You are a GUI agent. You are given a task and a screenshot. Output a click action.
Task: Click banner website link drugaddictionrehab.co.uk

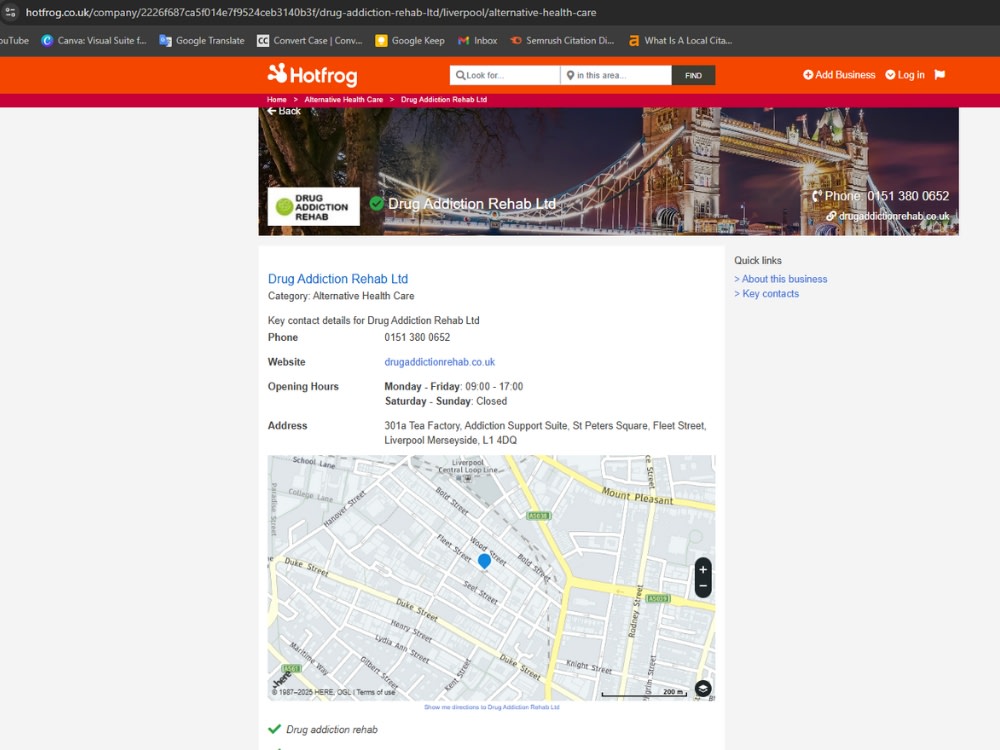893,216
